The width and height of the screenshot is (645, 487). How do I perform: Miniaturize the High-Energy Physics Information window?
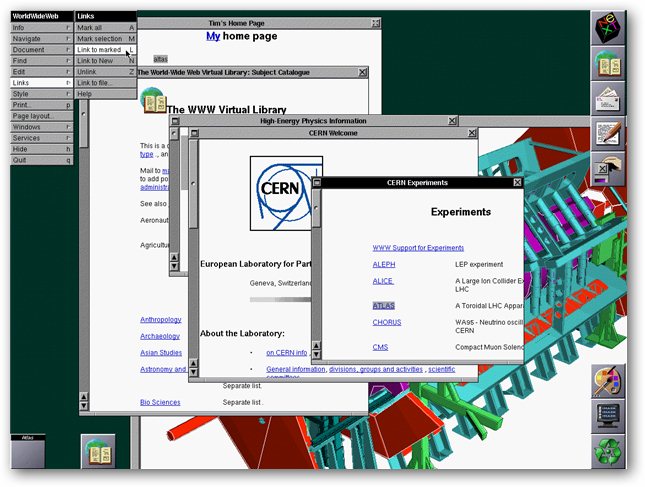pos(175,121)
